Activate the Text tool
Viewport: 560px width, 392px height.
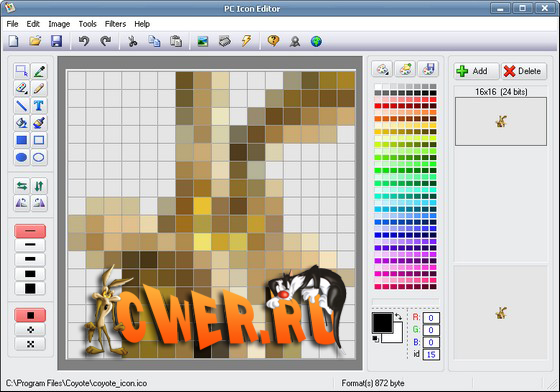click(x=39, y=106)
